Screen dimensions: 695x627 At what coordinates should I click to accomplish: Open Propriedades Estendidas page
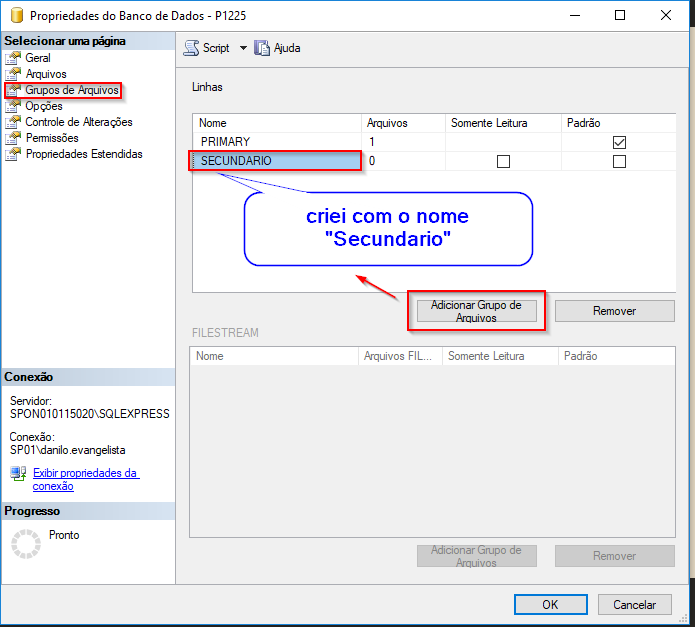(x=84, y=154)
